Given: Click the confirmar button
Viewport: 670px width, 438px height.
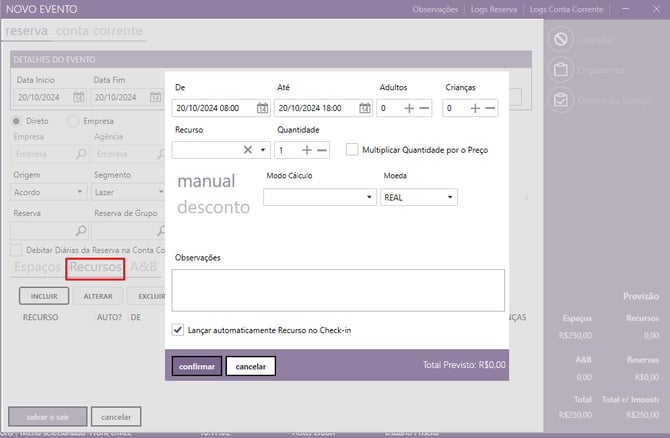Looking at the screenshot, I should pos(197,366).
